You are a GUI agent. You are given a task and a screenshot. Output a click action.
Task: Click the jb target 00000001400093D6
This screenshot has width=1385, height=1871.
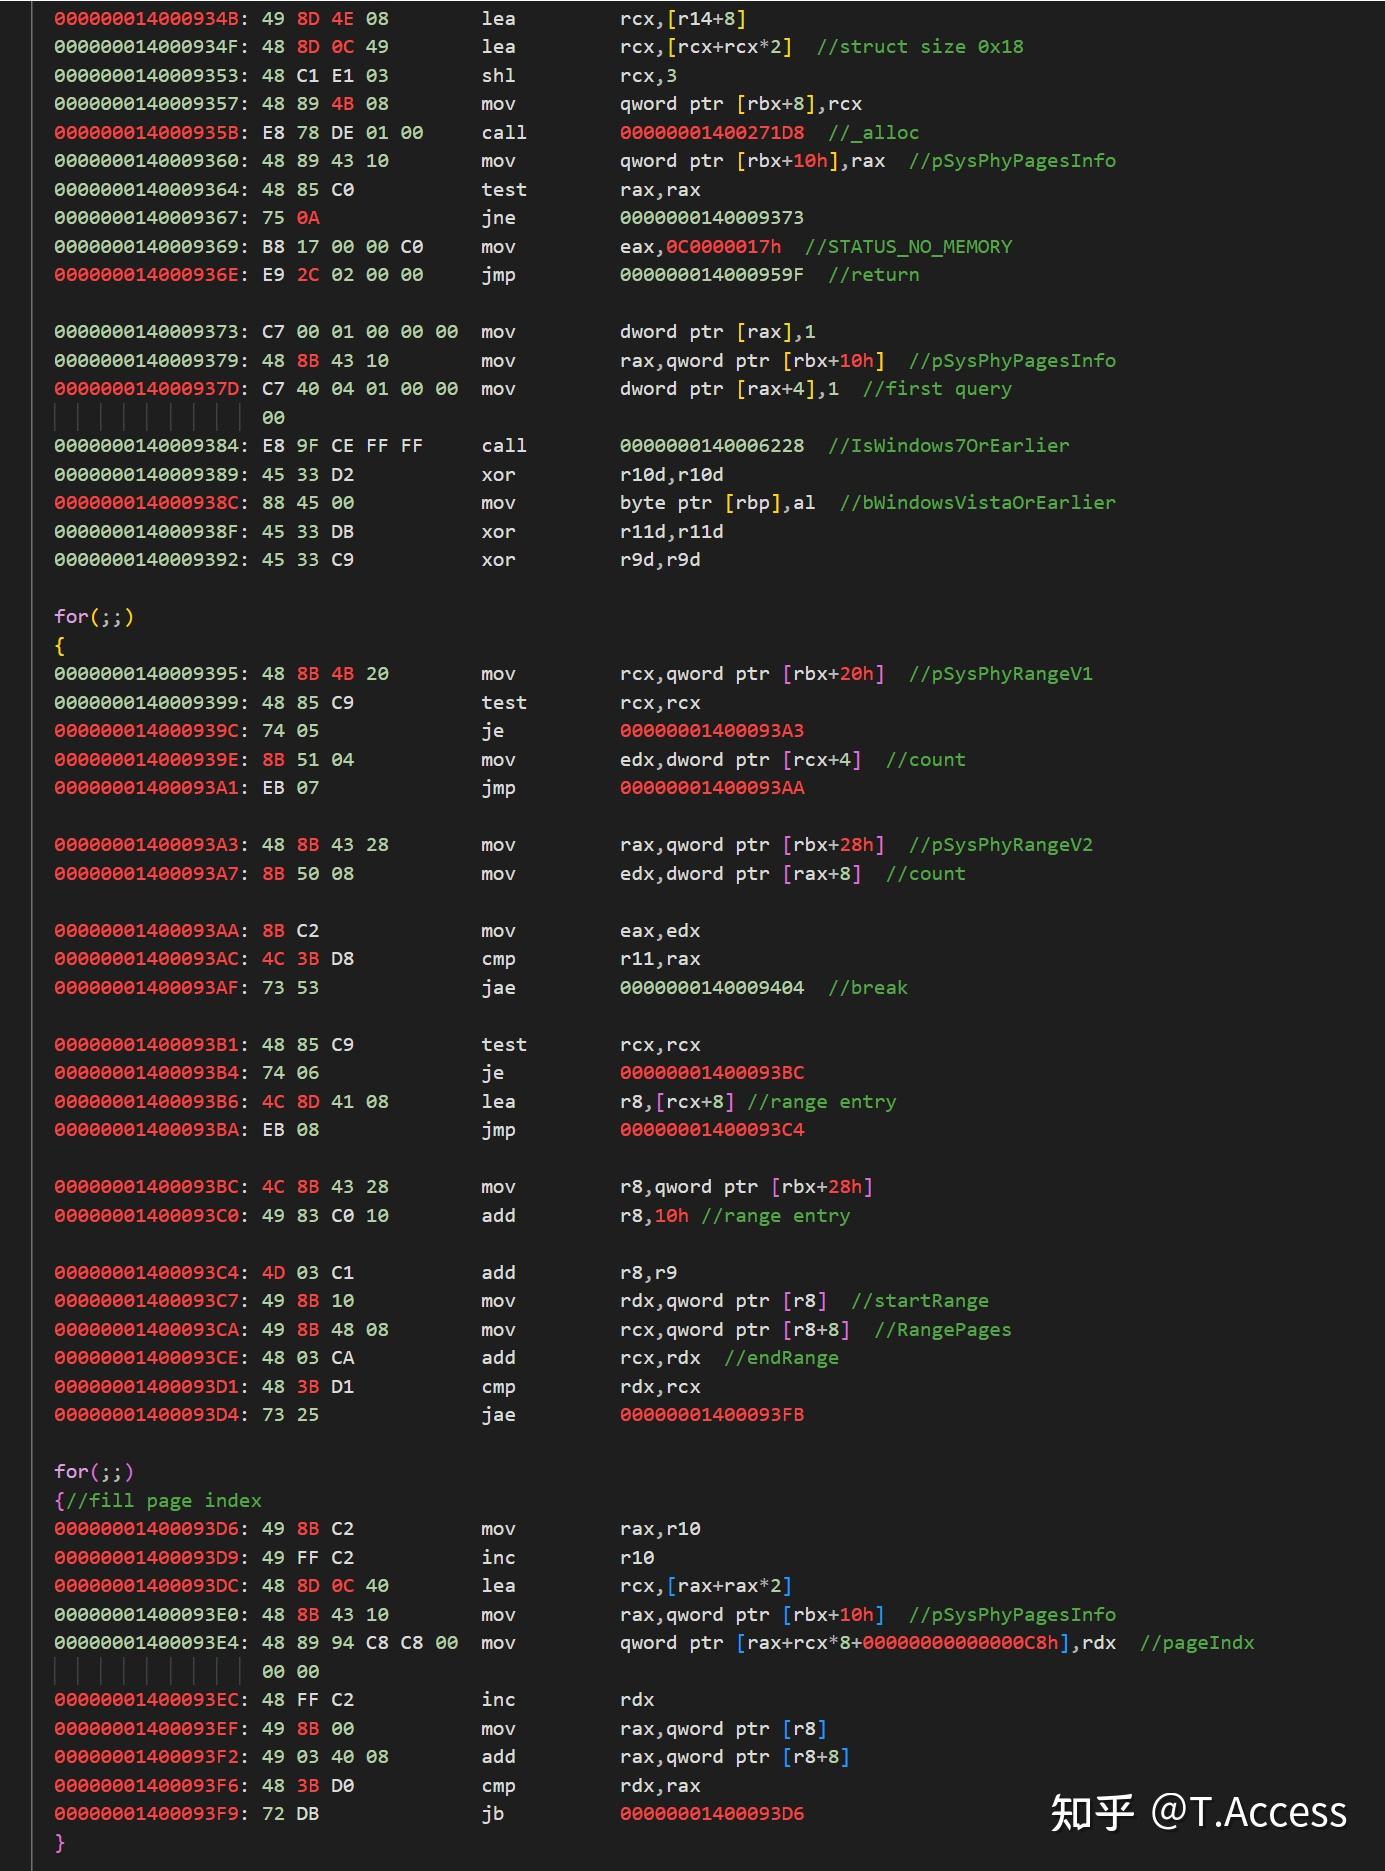[x=711, y=1814]
